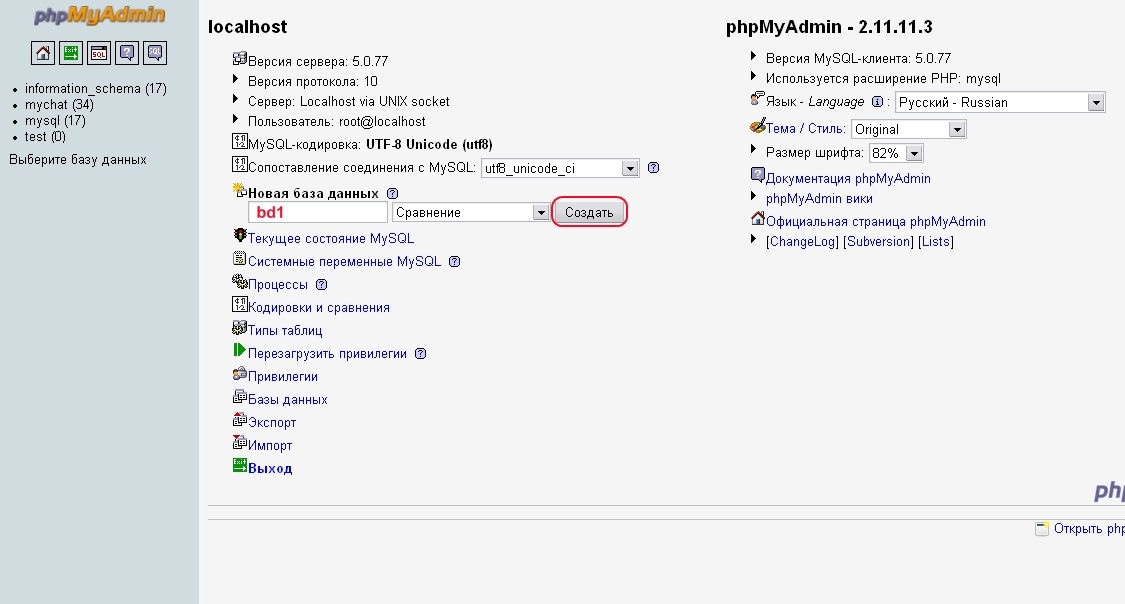1125x604 pixels.
Task: Open the Импорт link
Action: 270,445
